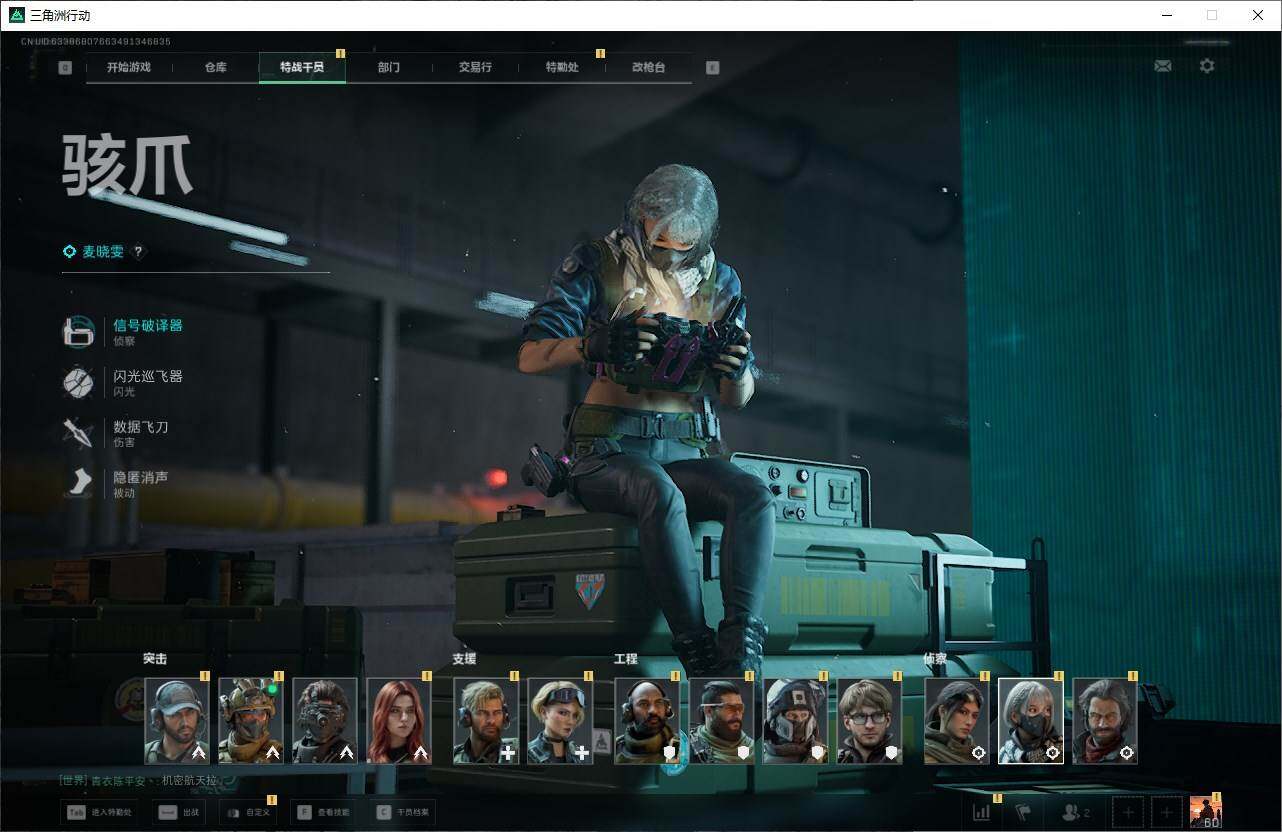Select the 信号破译器 skill icon
The width and height of the screenshot is (1282, 832).
coord(78,332)
